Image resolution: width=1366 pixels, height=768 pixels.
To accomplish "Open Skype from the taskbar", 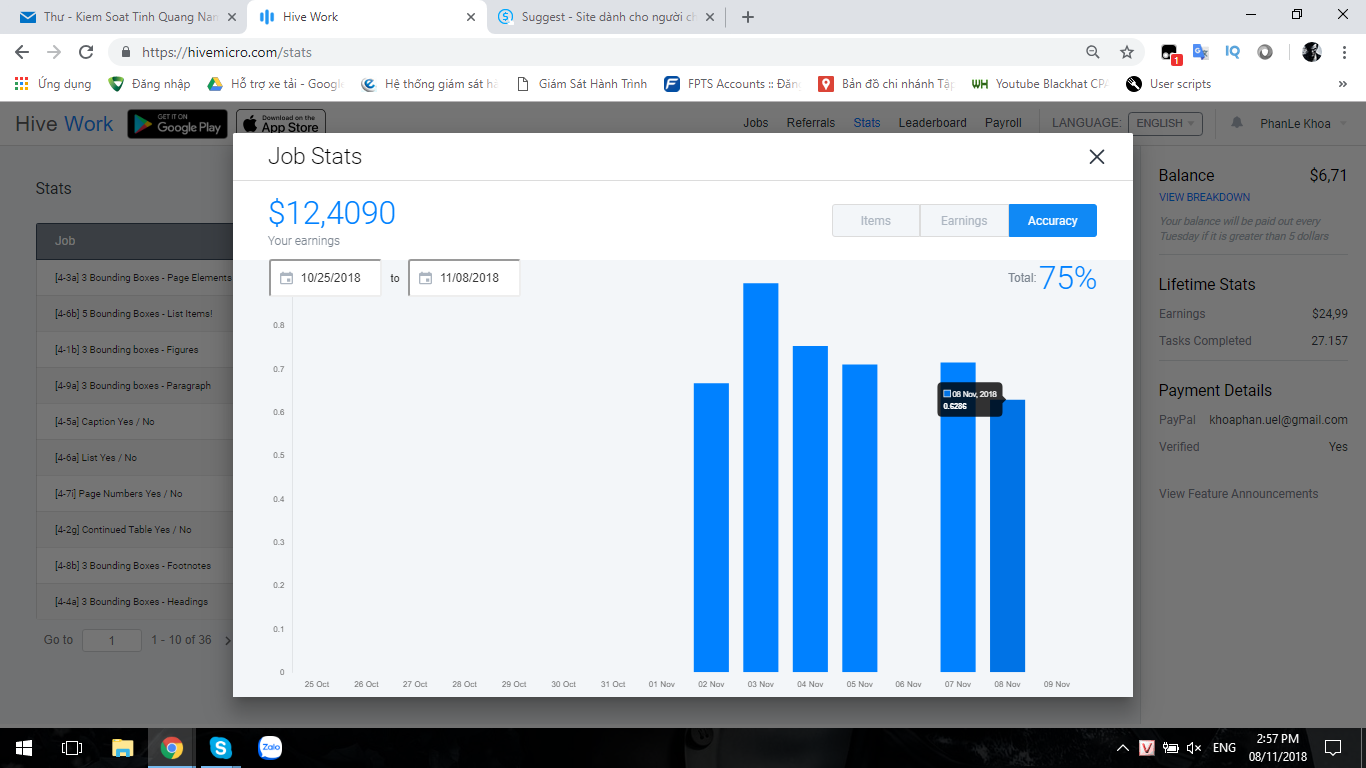I will pos(220,747).
